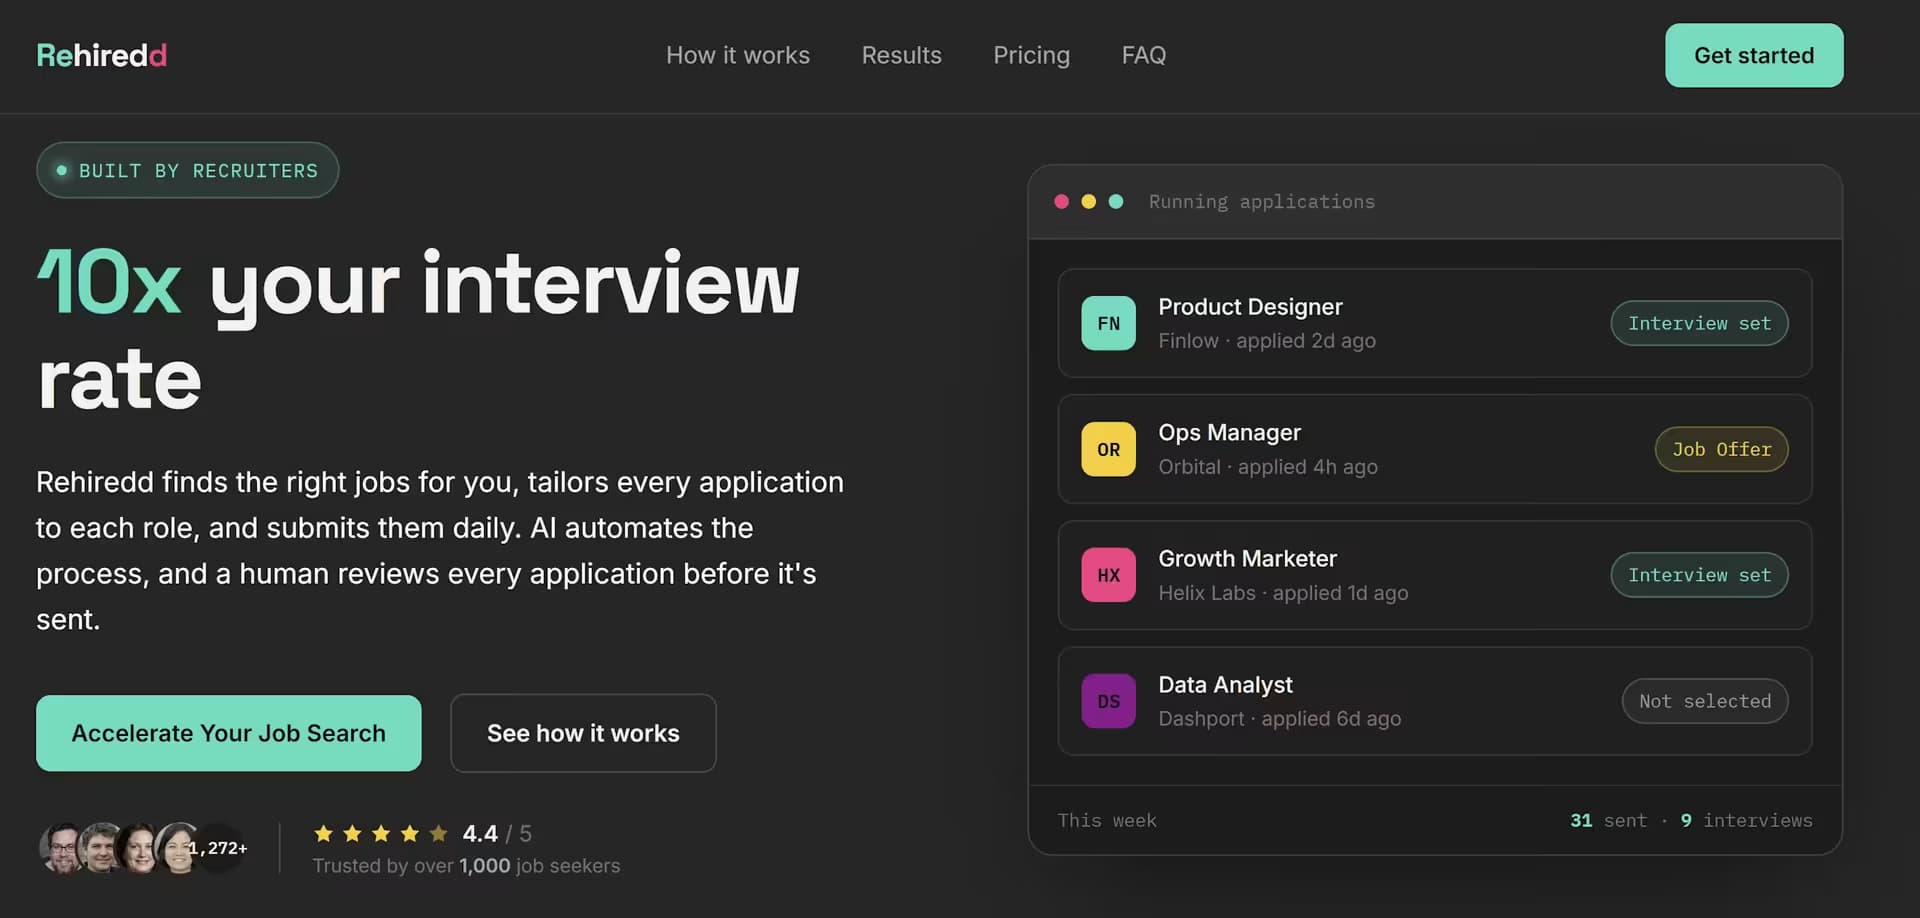Click the 10x headline text
Screen dimensions: 1920x918
pyautogui.click(x=110, y=283)
